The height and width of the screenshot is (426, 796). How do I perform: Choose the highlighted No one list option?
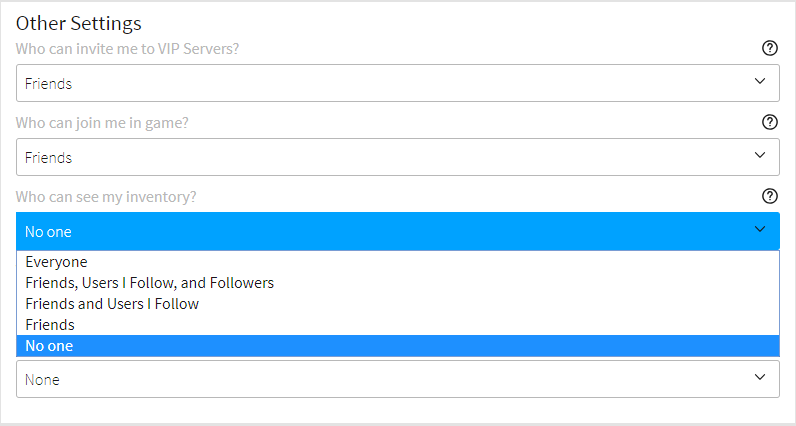point(50,346)
